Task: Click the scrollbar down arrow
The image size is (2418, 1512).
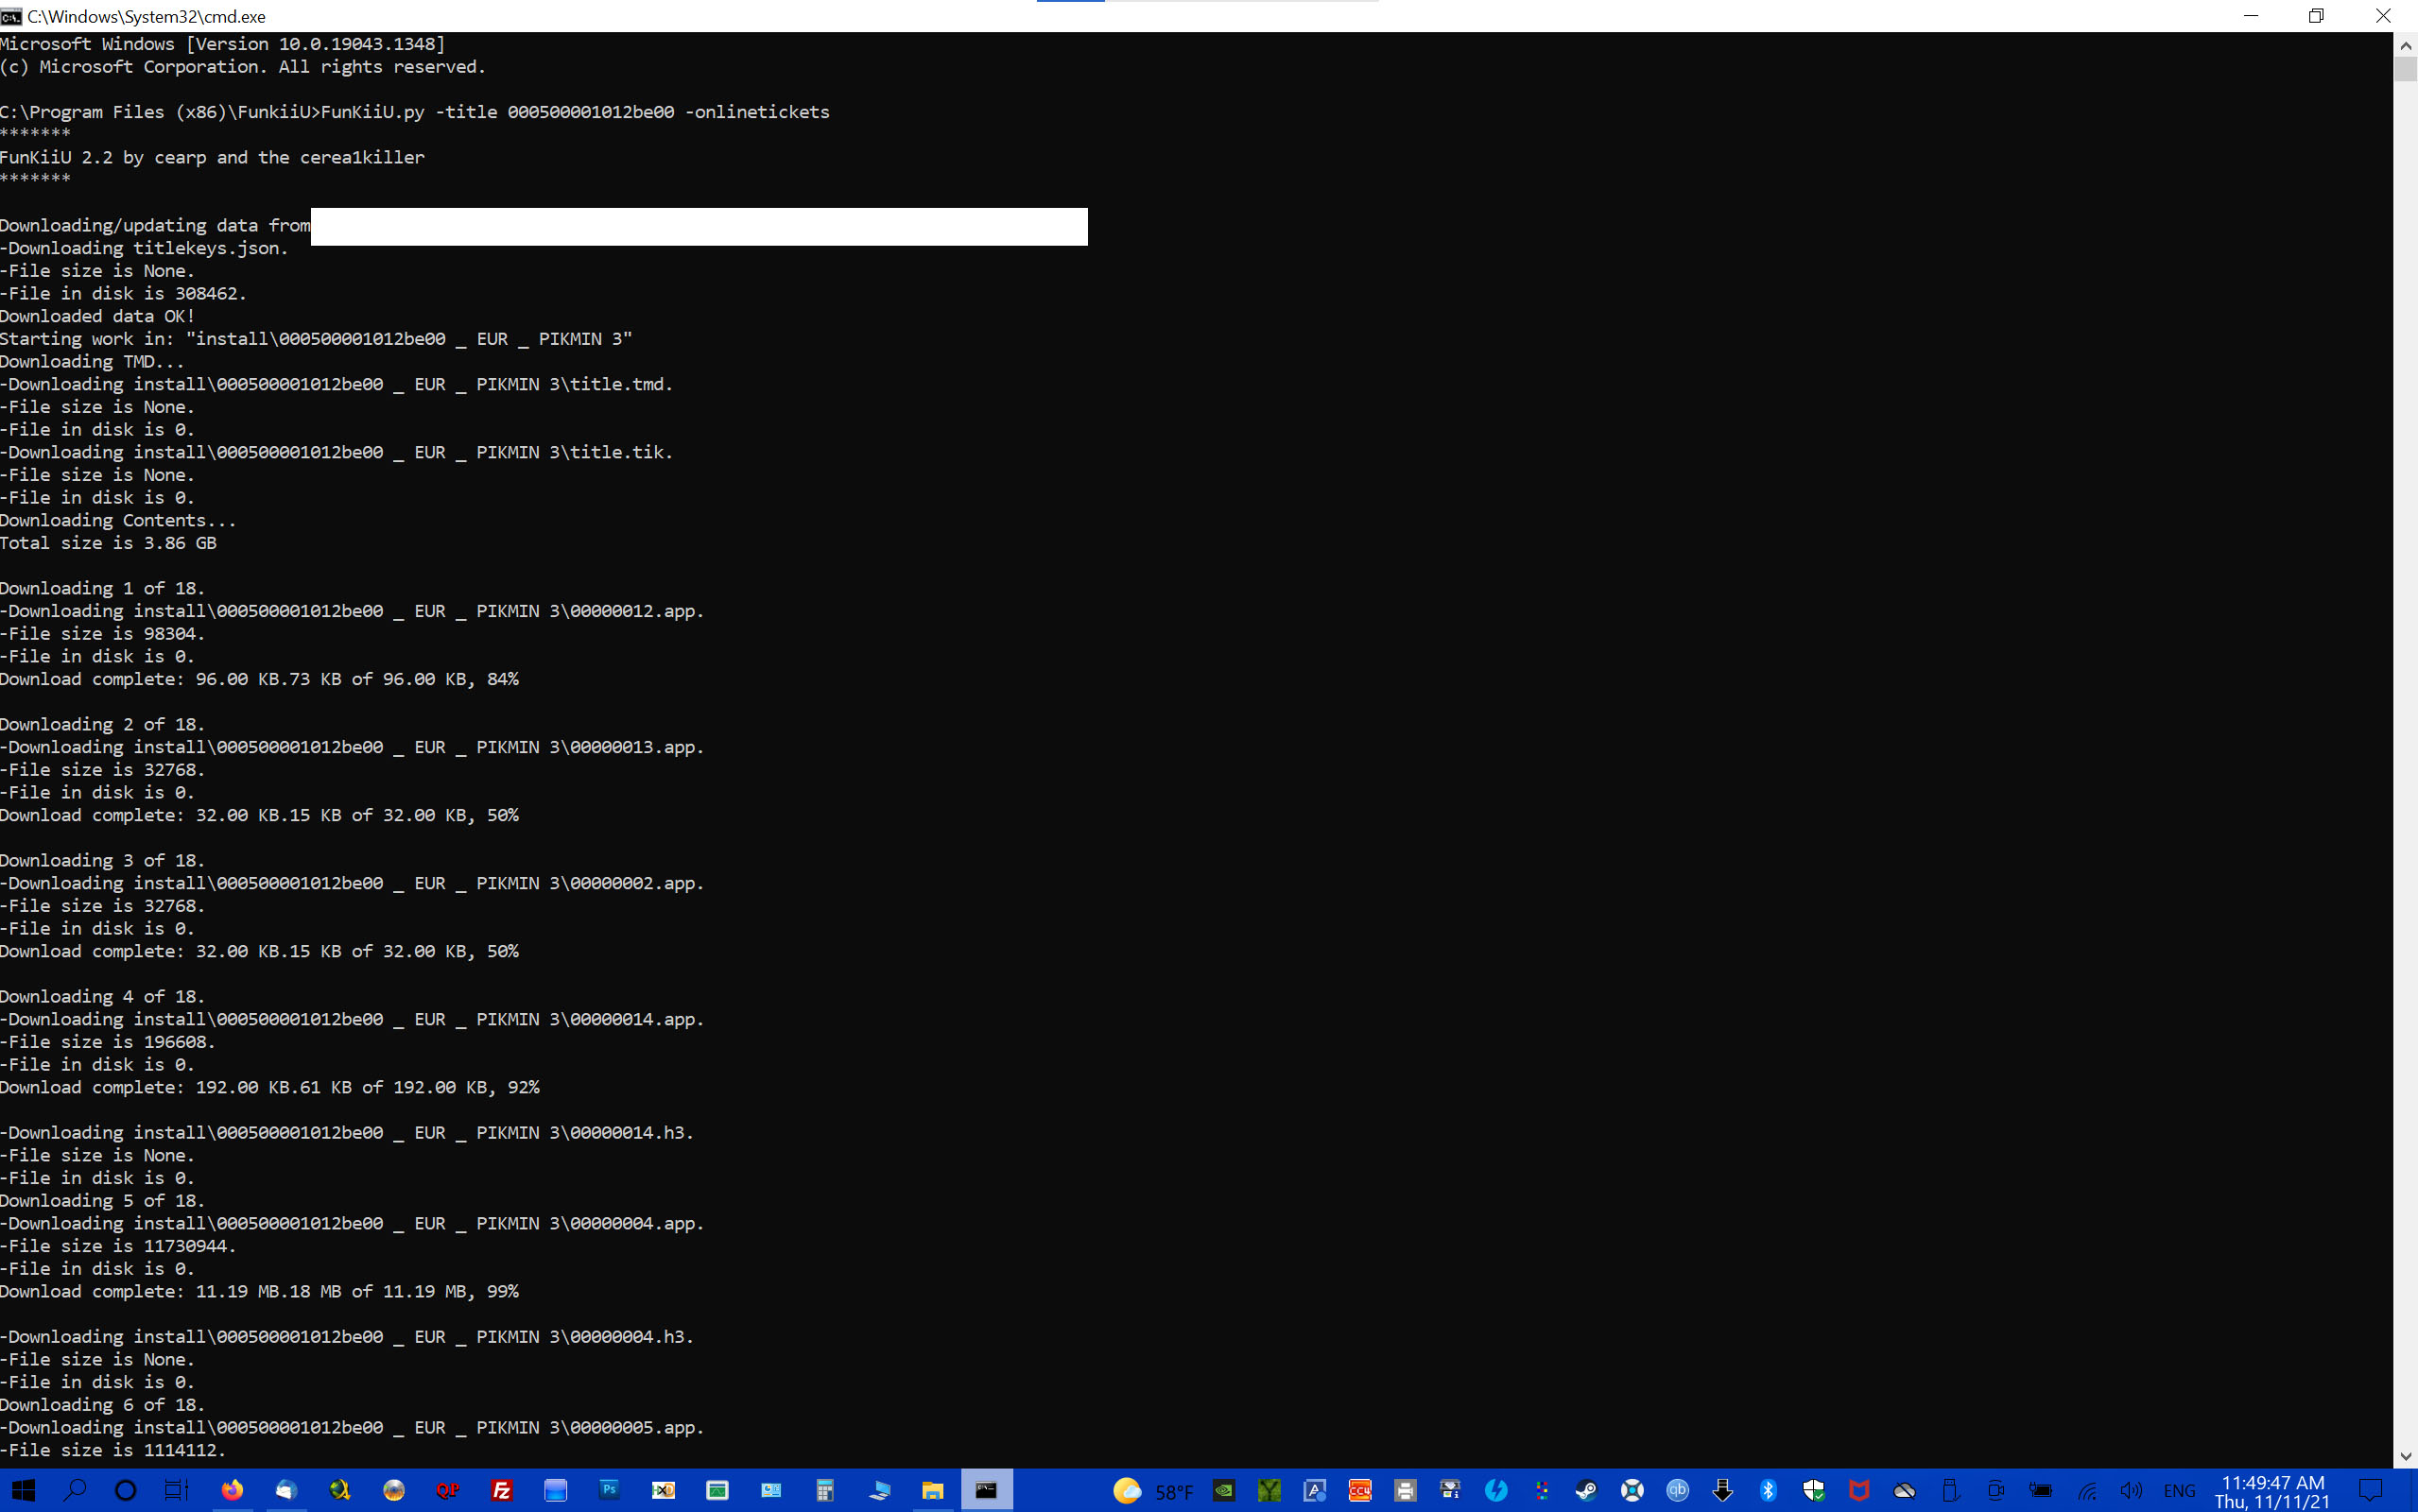Action: pyautogui.click(x=2405, y=1457)
